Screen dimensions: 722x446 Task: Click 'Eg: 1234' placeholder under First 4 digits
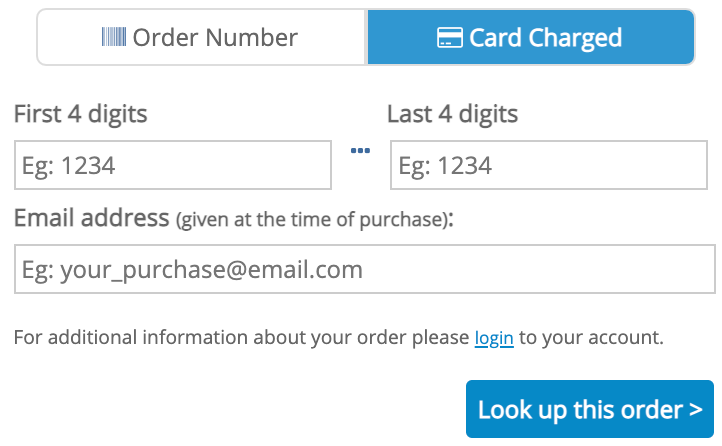68,166
